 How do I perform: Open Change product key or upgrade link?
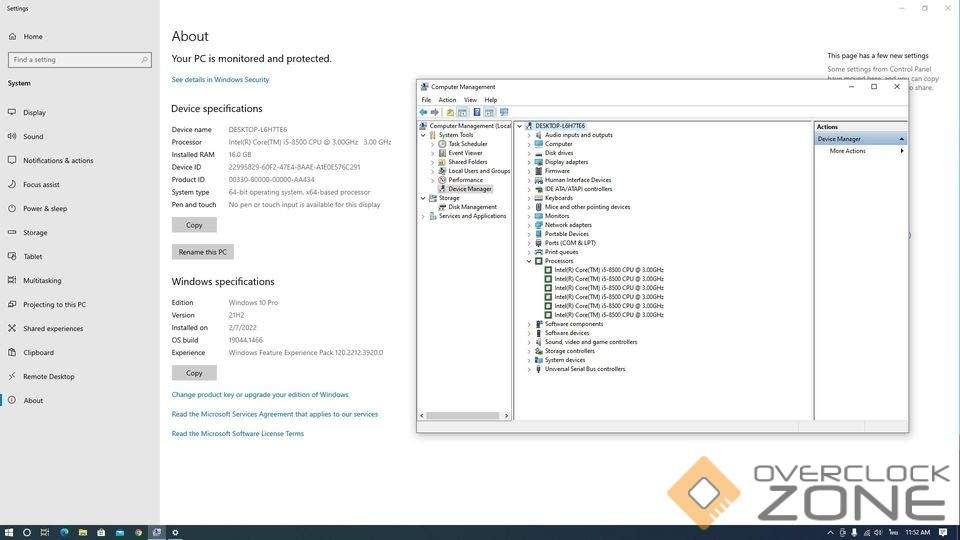(260, 395)
